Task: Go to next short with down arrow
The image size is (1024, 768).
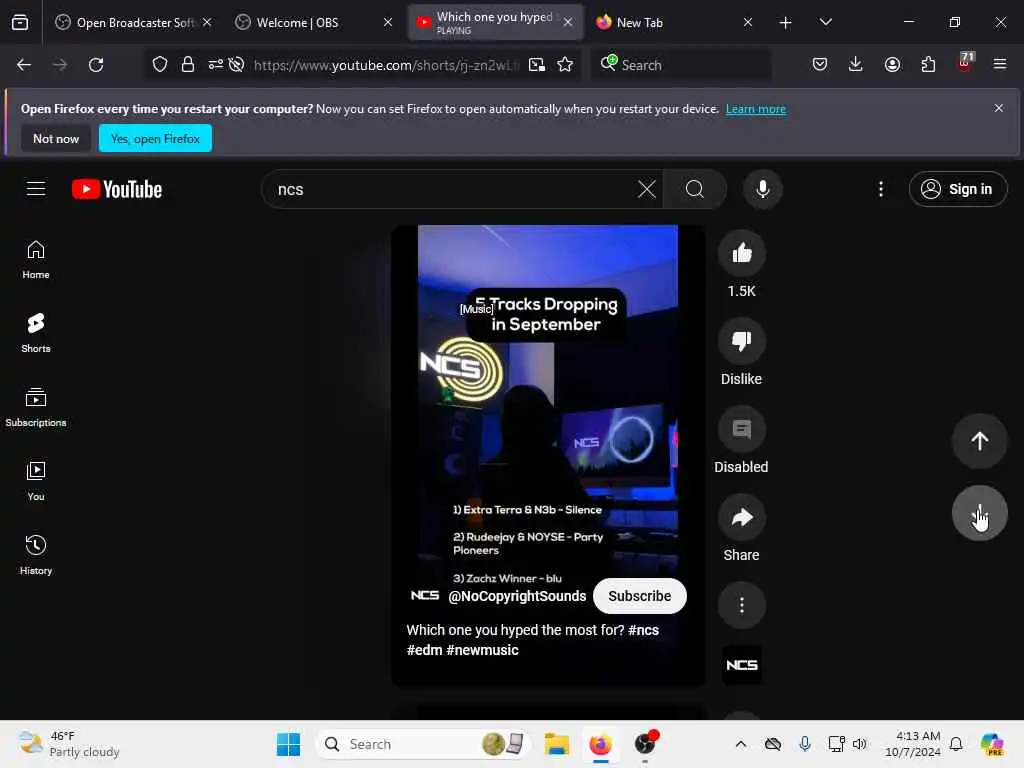Action: click(979, 513)
